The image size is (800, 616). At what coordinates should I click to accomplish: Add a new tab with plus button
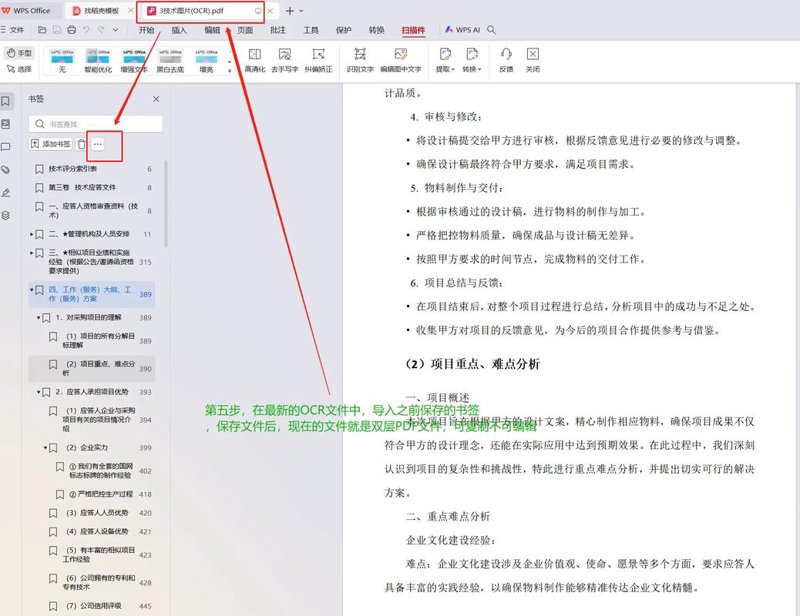pyautogui.click(x=290, y=11)
